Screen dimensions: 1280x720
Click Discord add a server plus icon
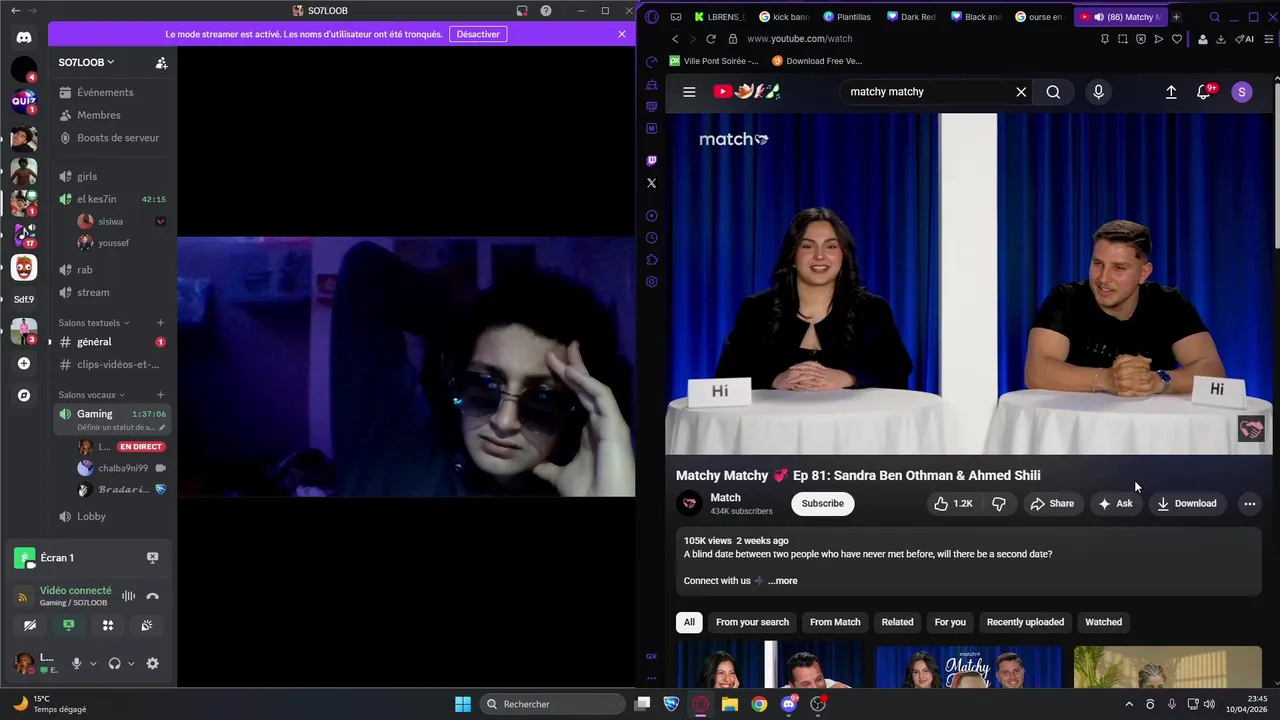tap(24, 363)
